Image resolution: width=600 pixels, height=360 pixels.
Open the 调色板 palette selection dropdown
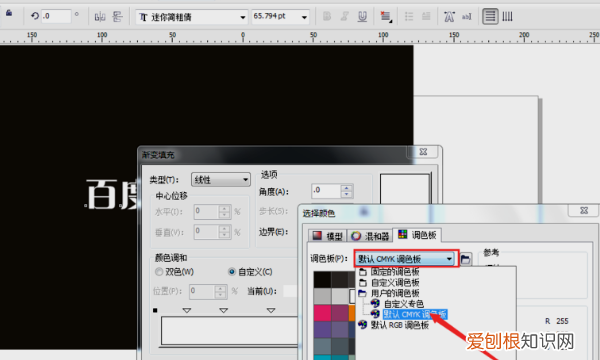click(x=405, y=259)
